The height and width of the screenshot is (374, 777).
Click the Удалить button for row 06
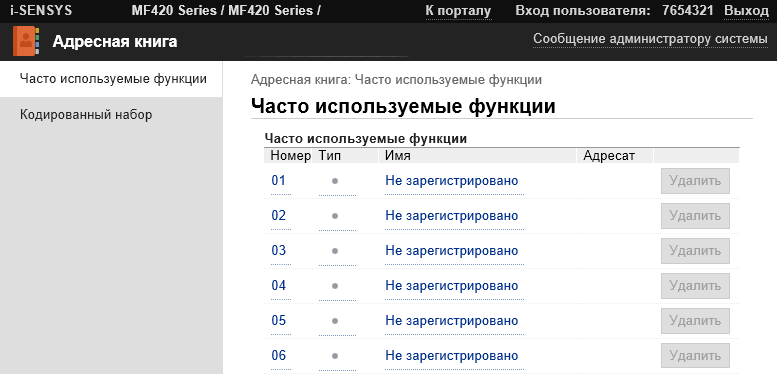click(695, 356)
